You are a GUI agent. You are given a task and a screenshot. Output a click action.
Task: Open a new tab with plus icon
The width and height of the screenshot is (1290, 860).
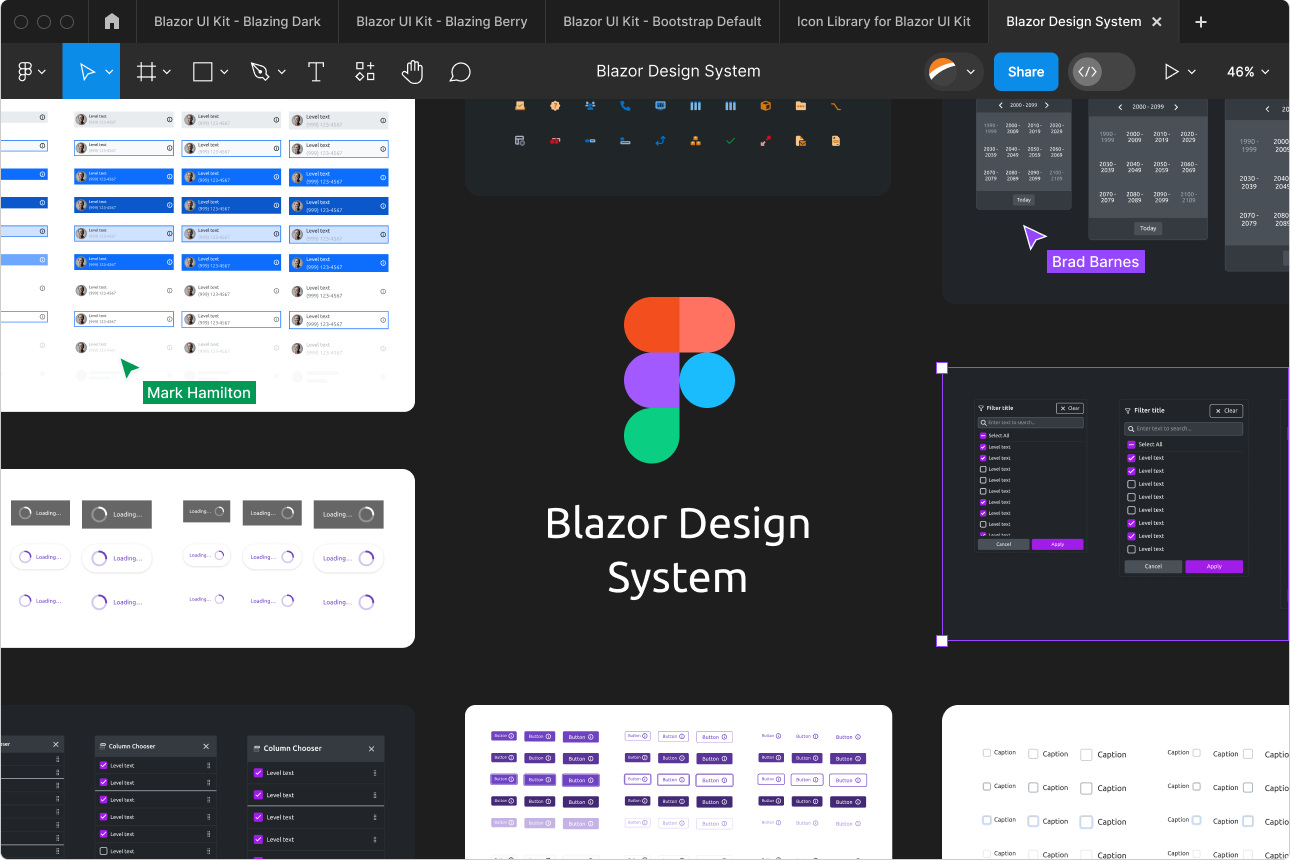point(1201,22)
